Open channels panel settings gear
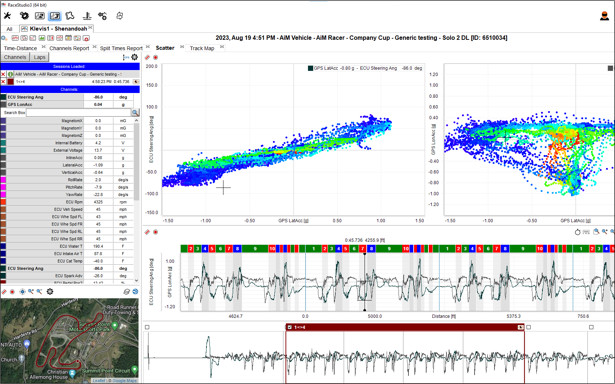Screen dimensions: 615x384 135,57
